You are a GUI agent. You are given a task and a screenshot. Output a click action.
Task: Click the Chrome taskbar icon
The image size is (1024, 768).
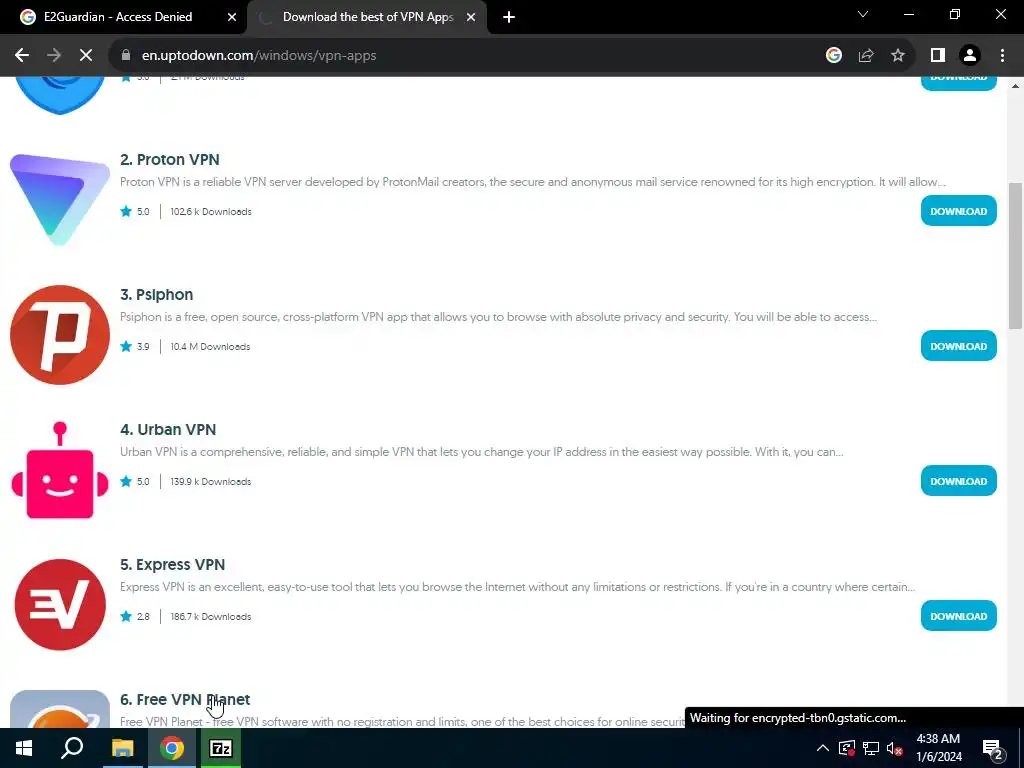pos(172,748)
